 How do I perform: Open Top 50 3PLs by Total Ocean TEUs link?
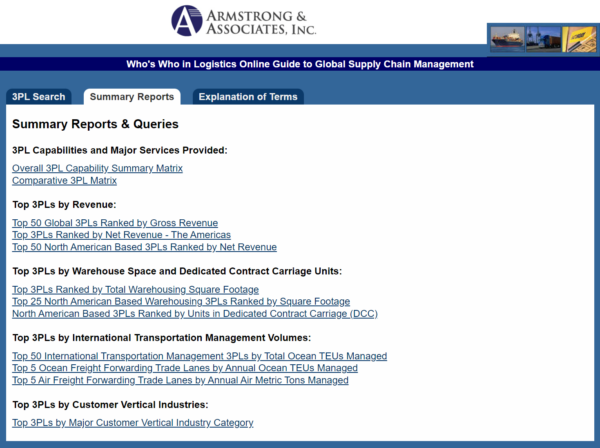(x=199, y=356)
